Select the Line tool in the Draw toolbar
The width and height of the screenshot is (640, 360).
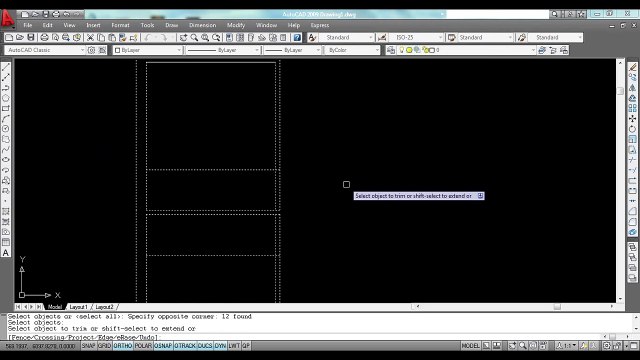(x=6, y=67)
